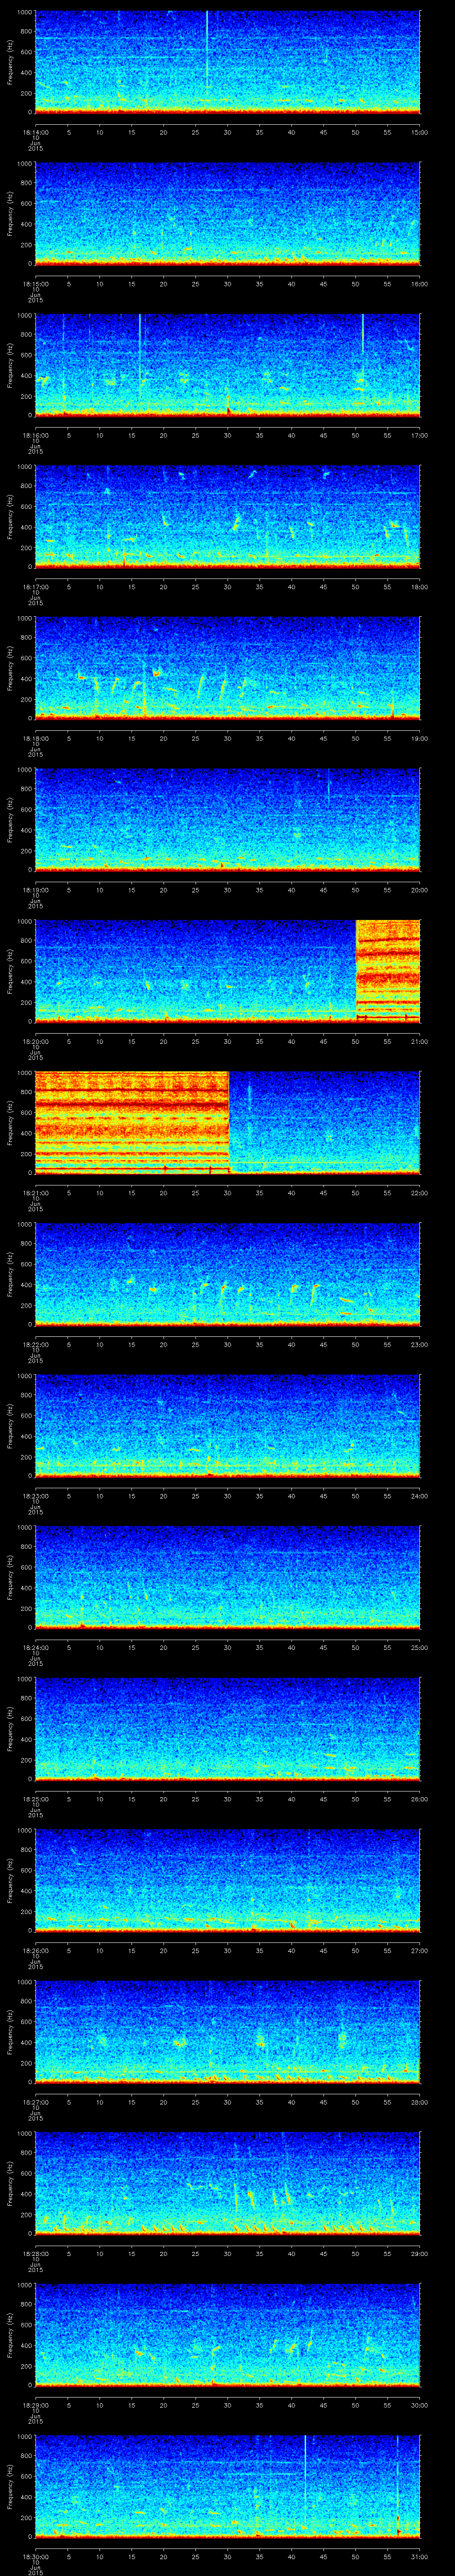Select the spectrogram panel starting at 18:28:00
Screen dimensions: 455x2576
pyautogui.click(x=227, y=2183)
